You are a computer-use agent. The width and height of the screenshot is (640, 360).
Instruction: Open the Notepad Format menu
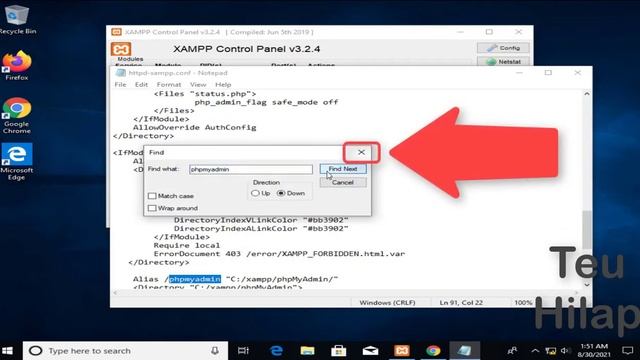[x=169, y=84]
